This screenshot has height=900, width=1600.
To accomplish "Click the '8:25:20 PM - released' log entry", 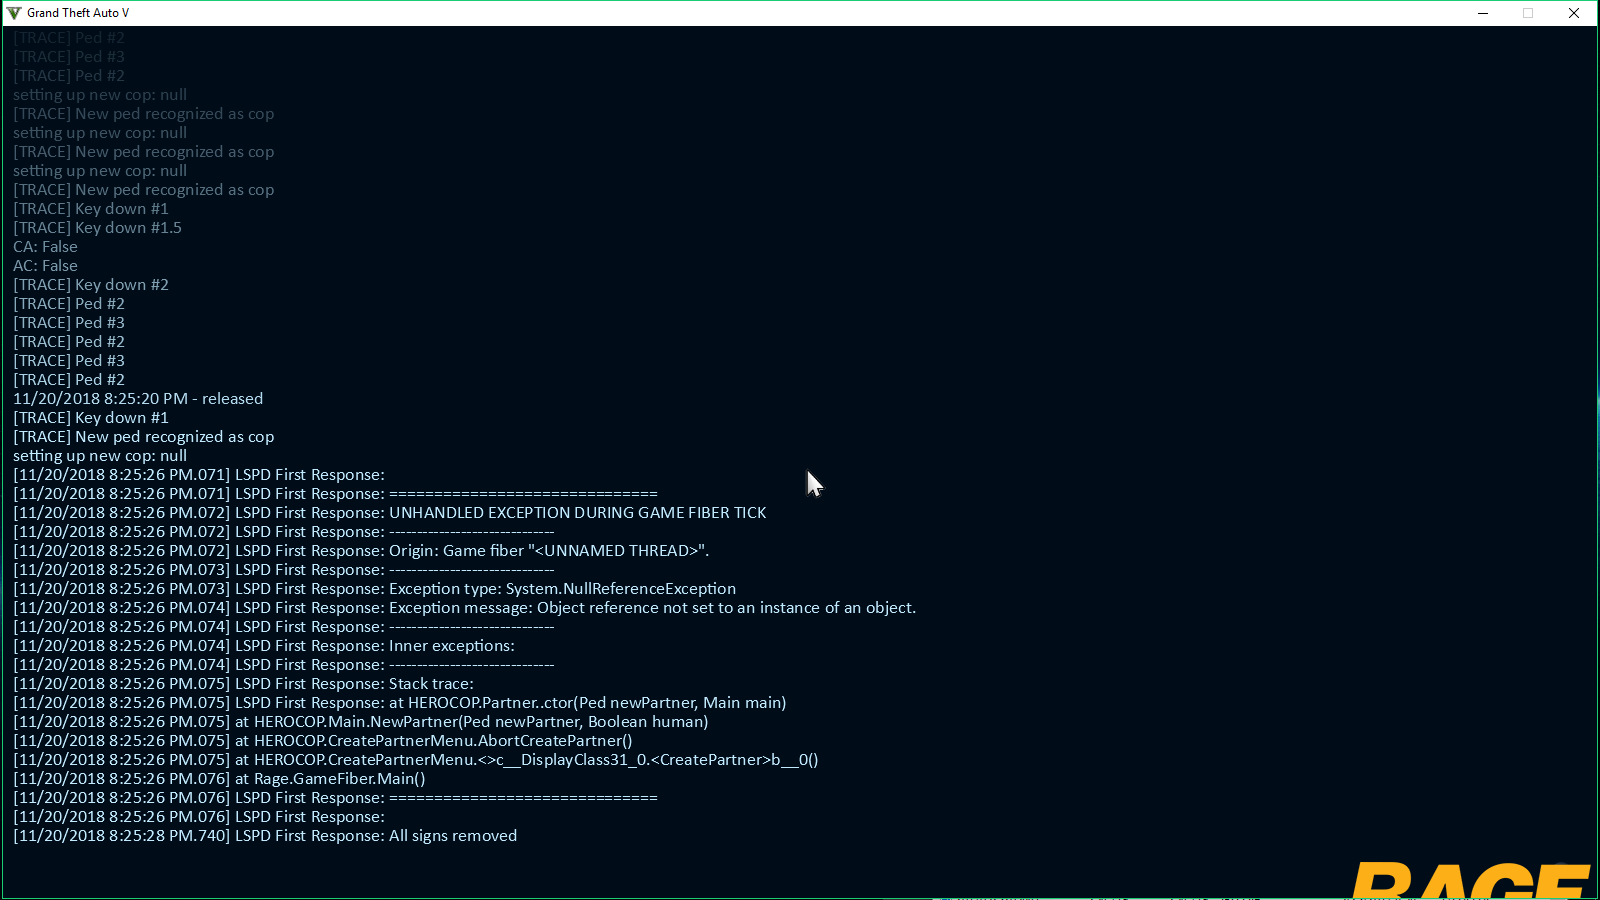I will point(138,399).
